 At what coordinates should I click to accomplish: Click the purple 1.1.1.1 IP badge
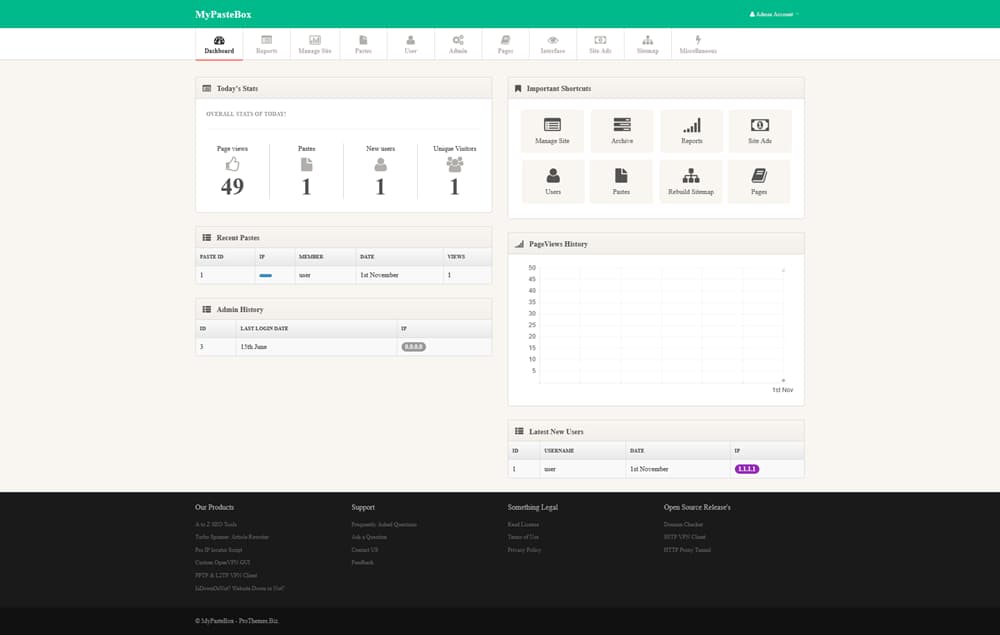point(747,469)
